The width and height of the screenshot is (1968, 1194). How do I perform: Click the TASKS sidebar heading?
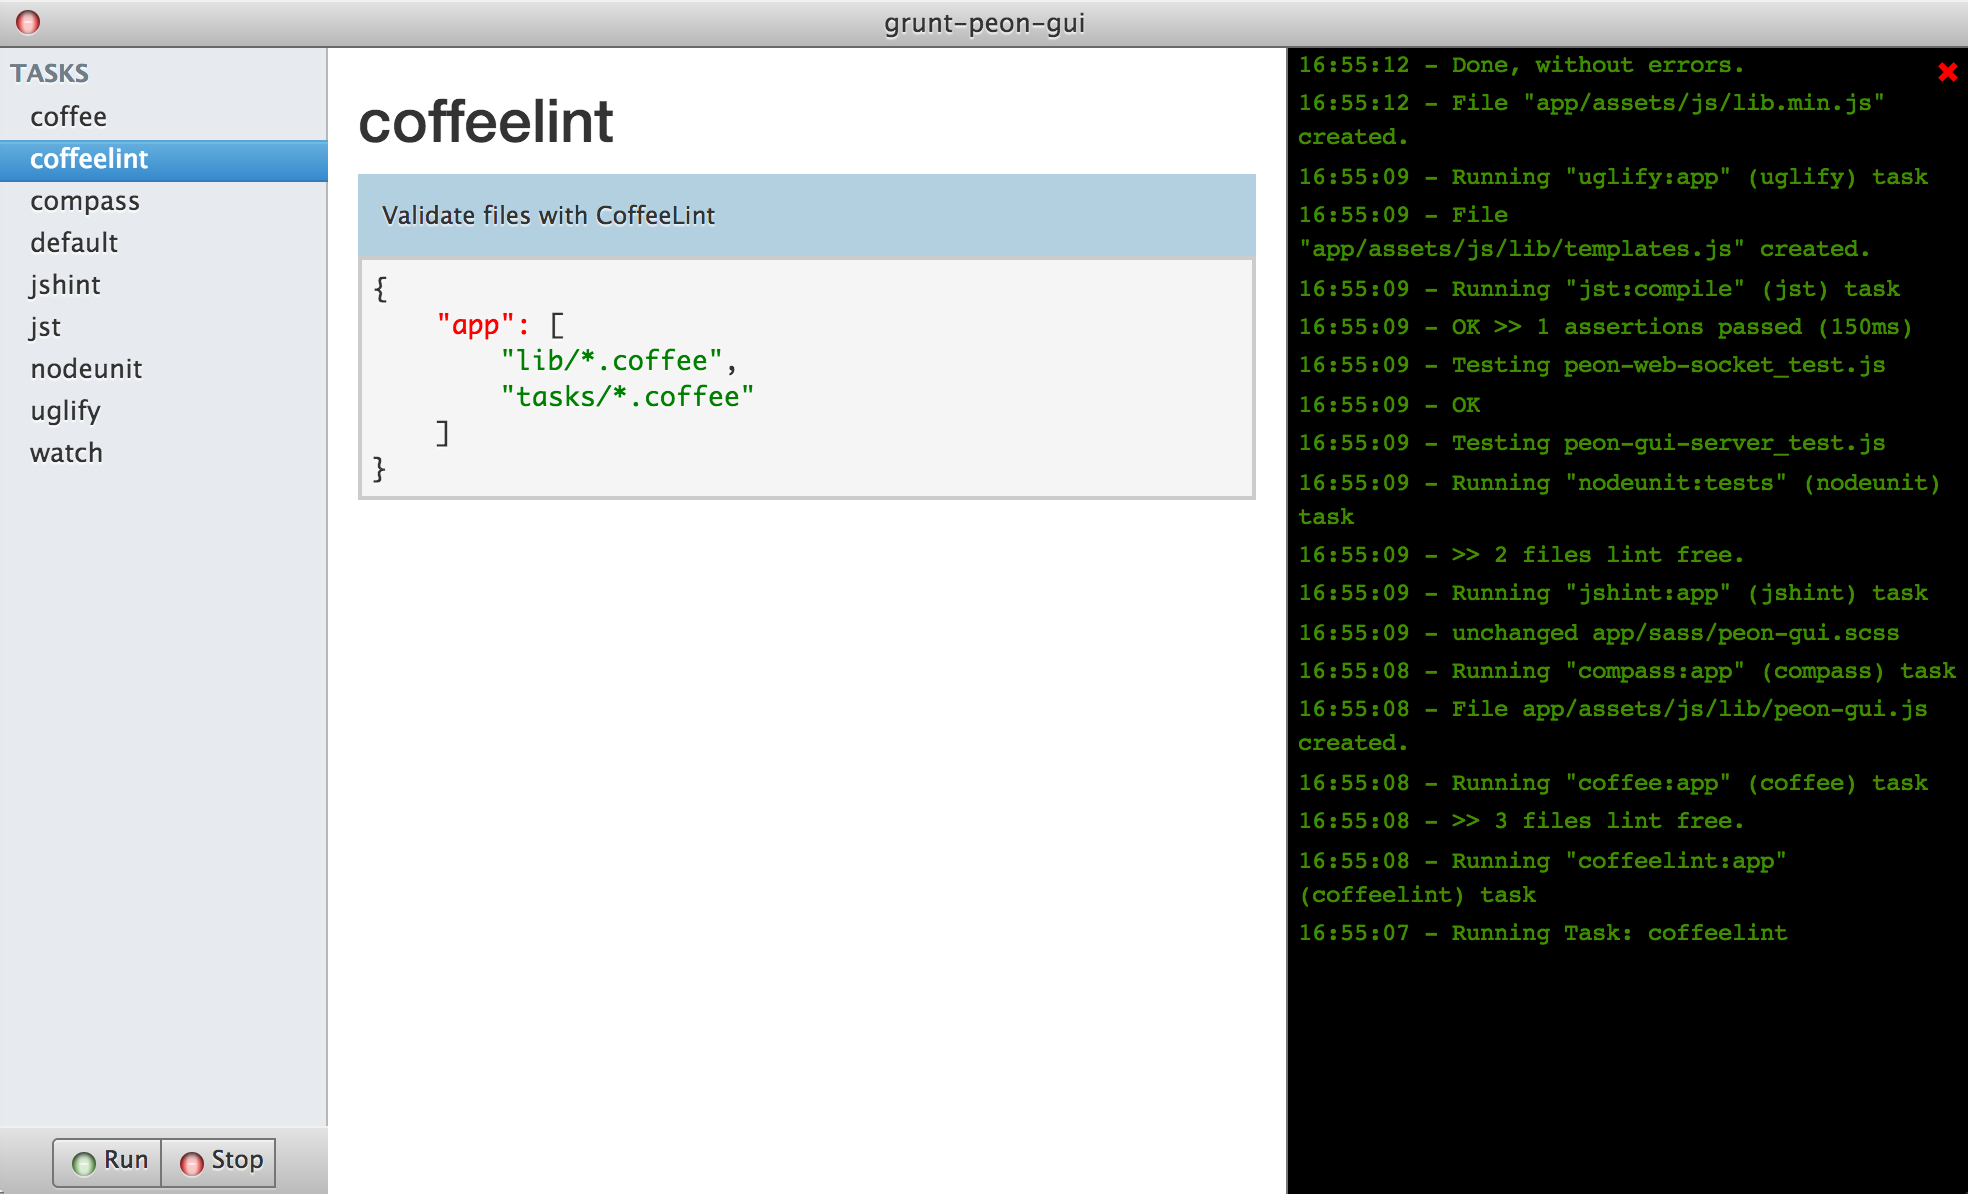point(50,73)
